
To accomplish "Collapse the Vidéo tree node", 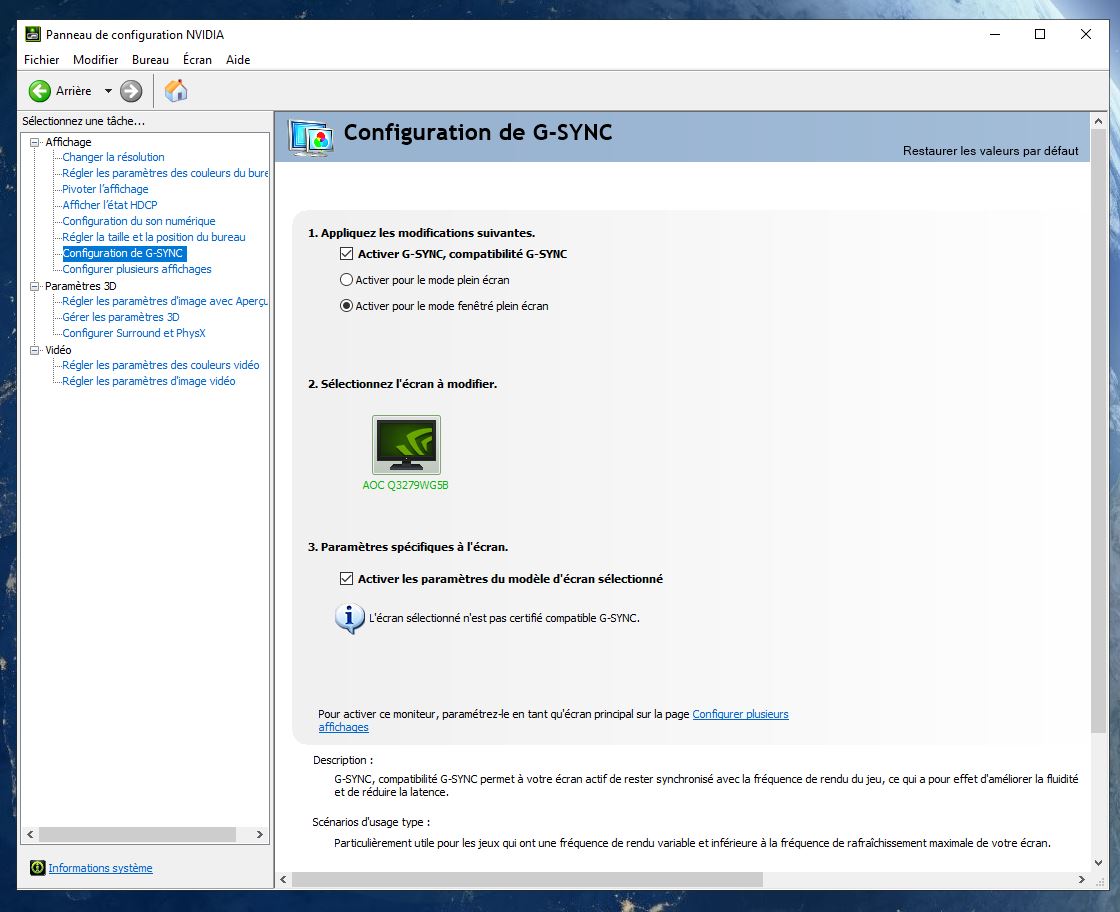I will (34, 350).
